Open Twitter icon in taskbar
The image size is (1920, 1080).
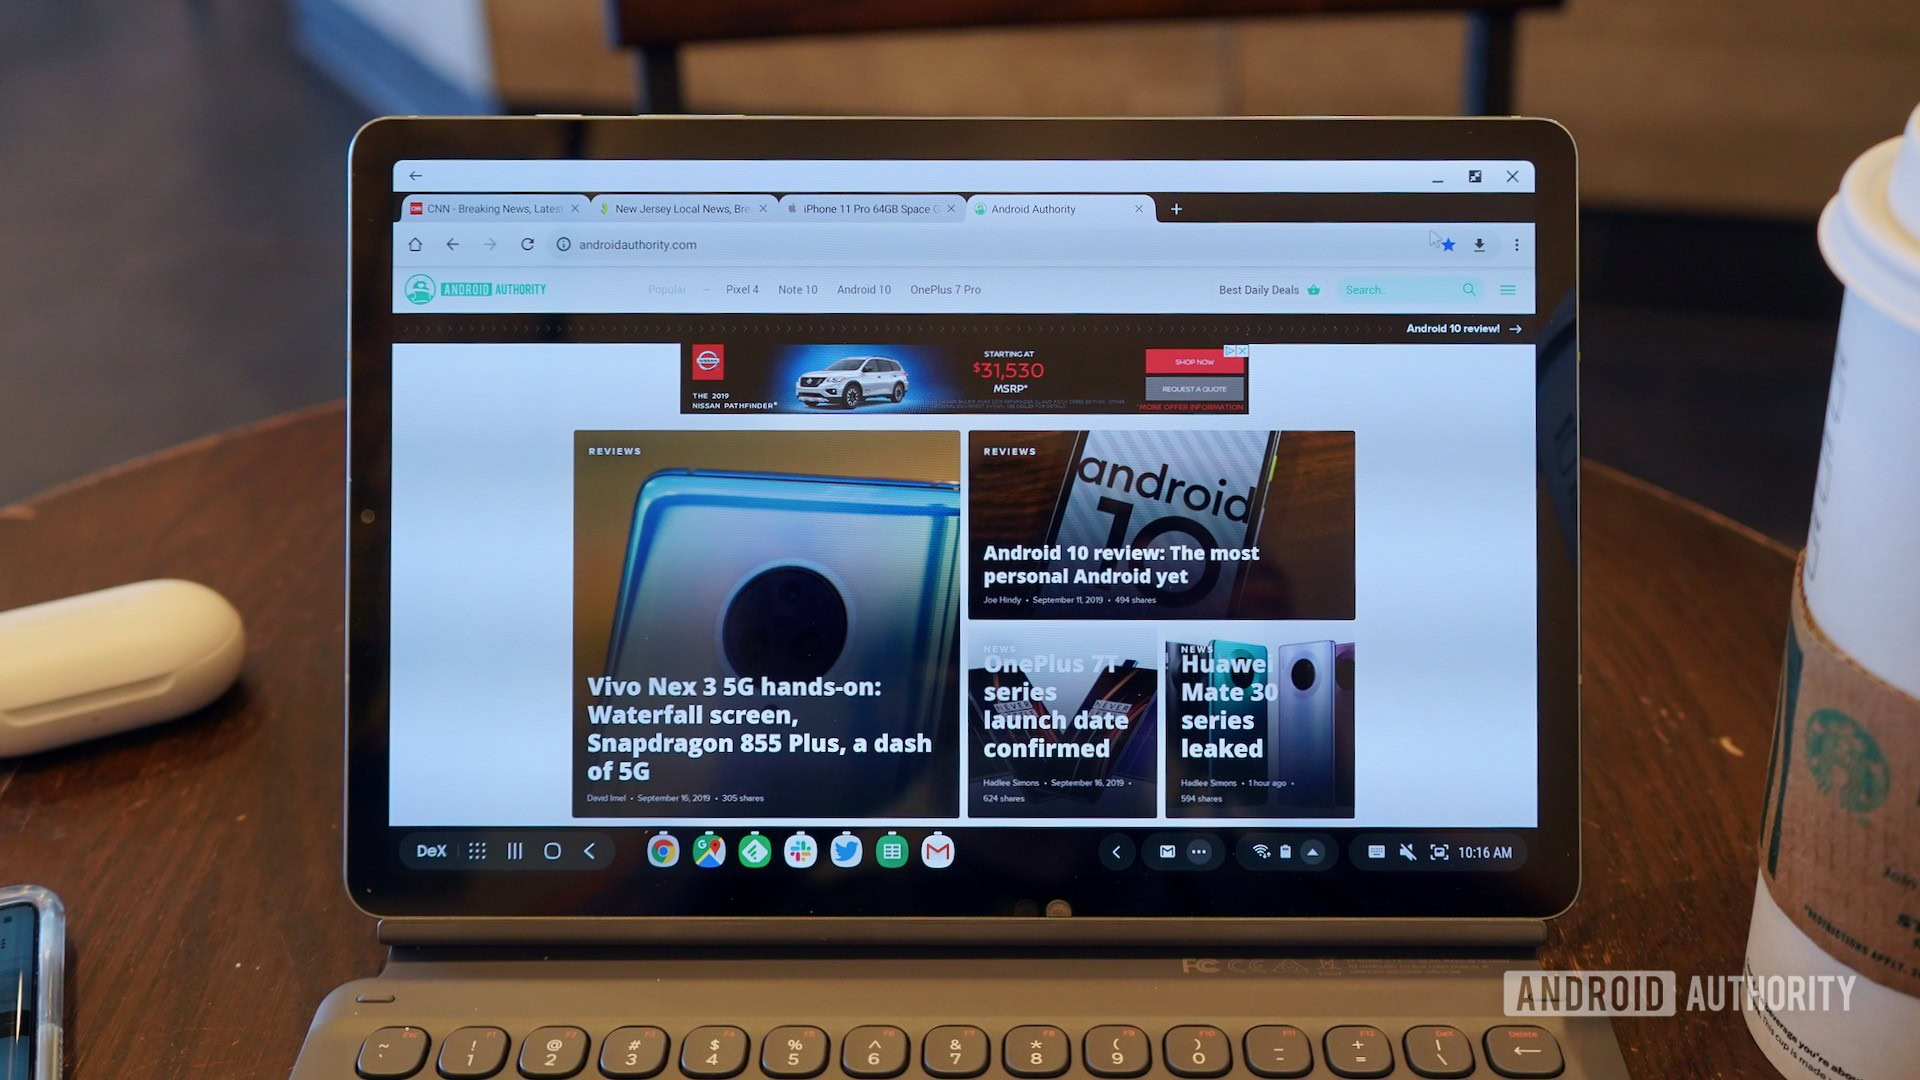coord(847,851)
